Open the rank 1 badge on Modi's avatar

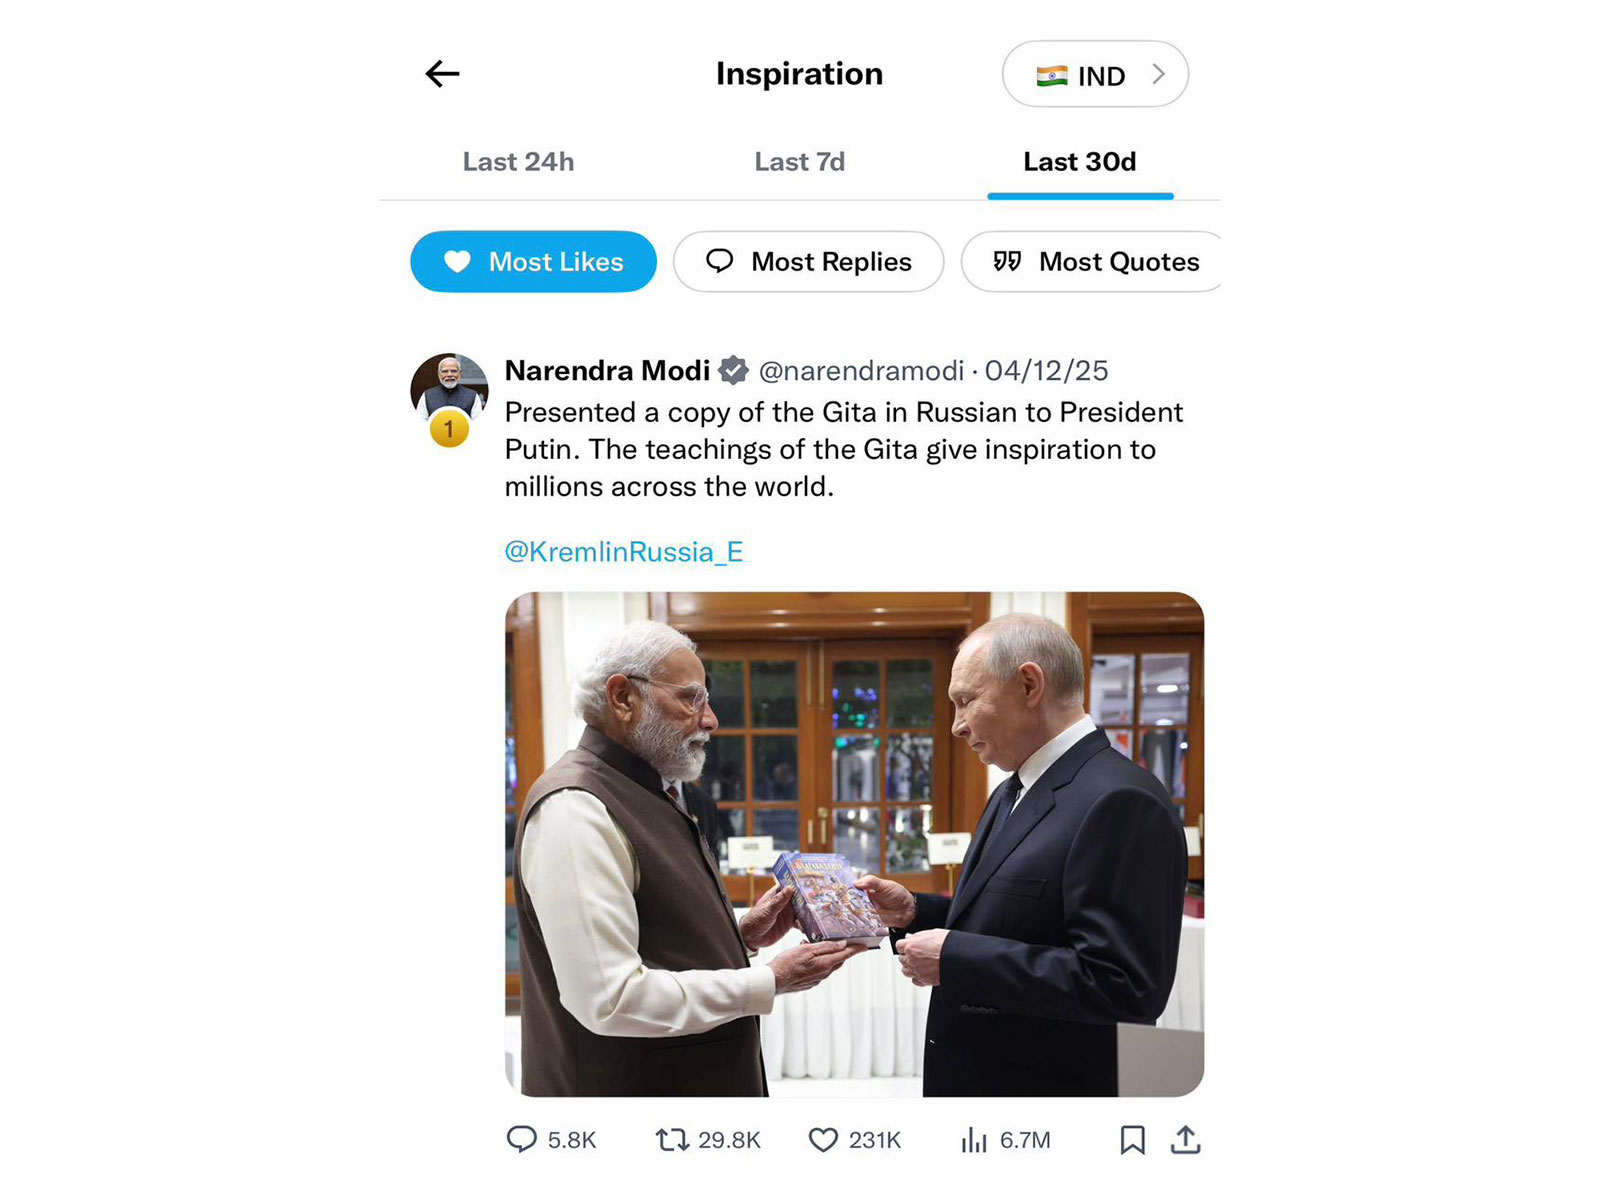[451, 427]
